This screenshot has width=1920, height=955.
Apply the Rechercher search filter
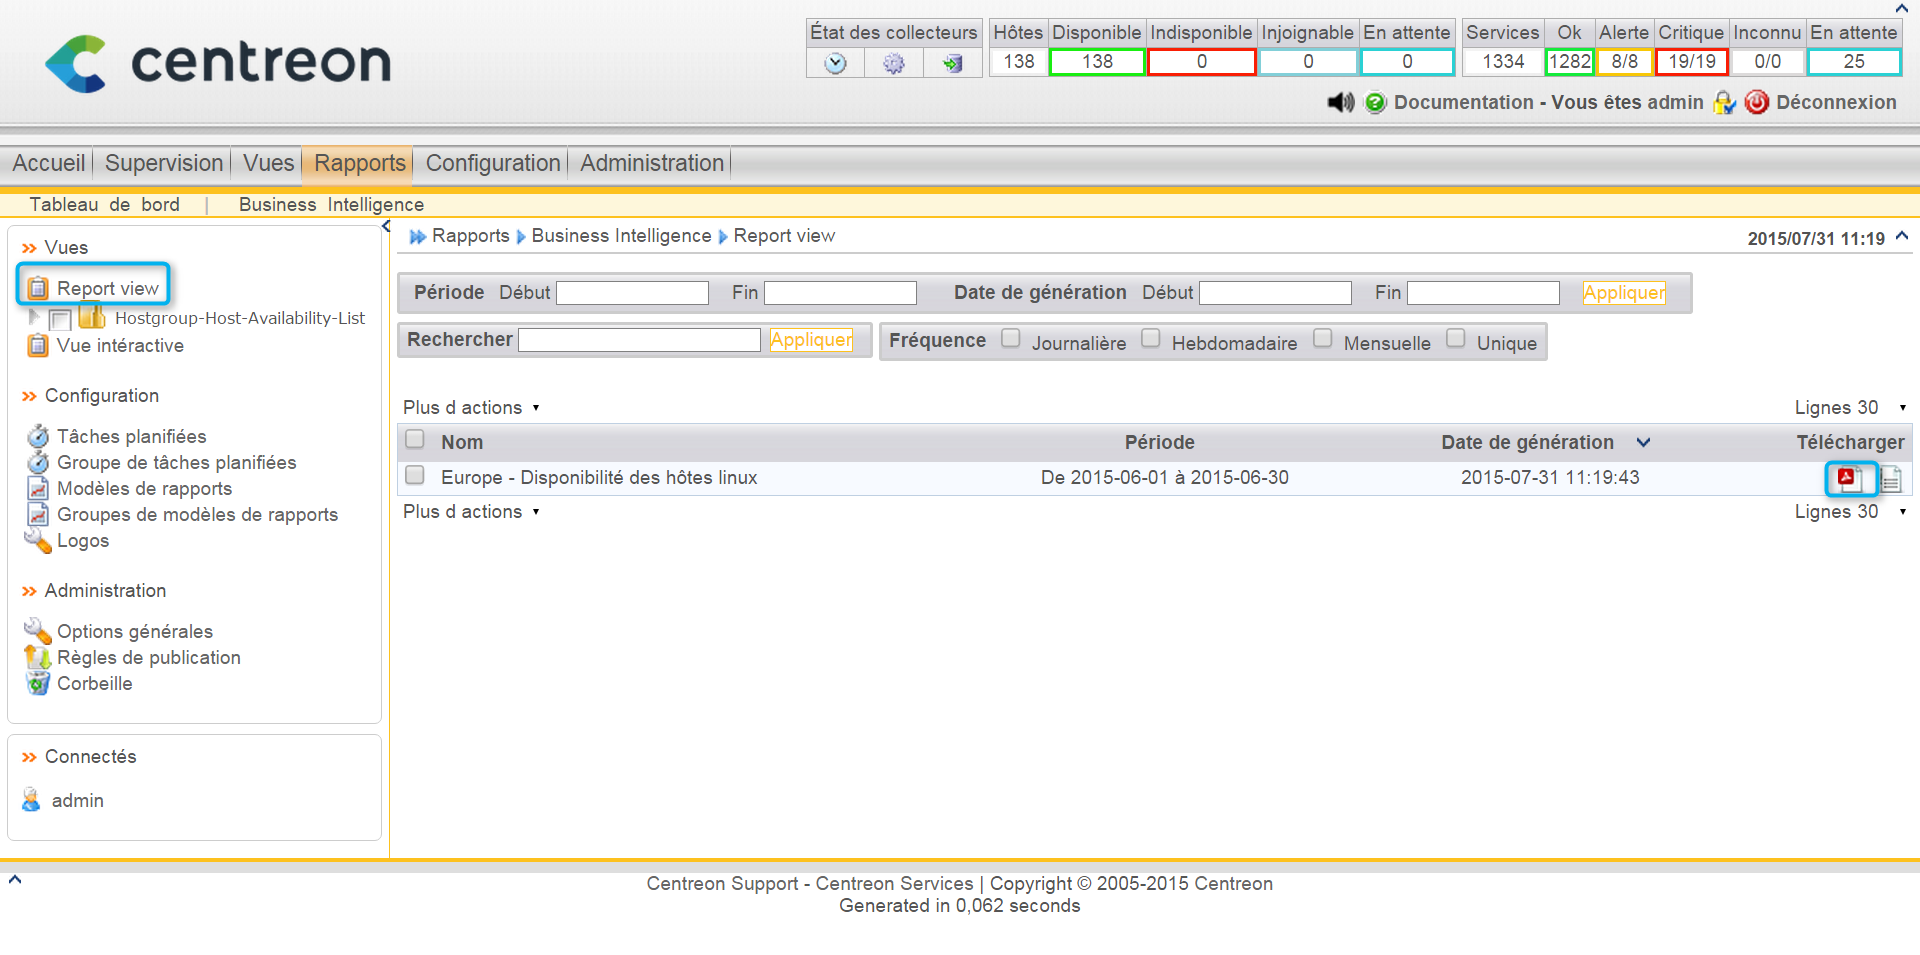[x=811, y=339]
